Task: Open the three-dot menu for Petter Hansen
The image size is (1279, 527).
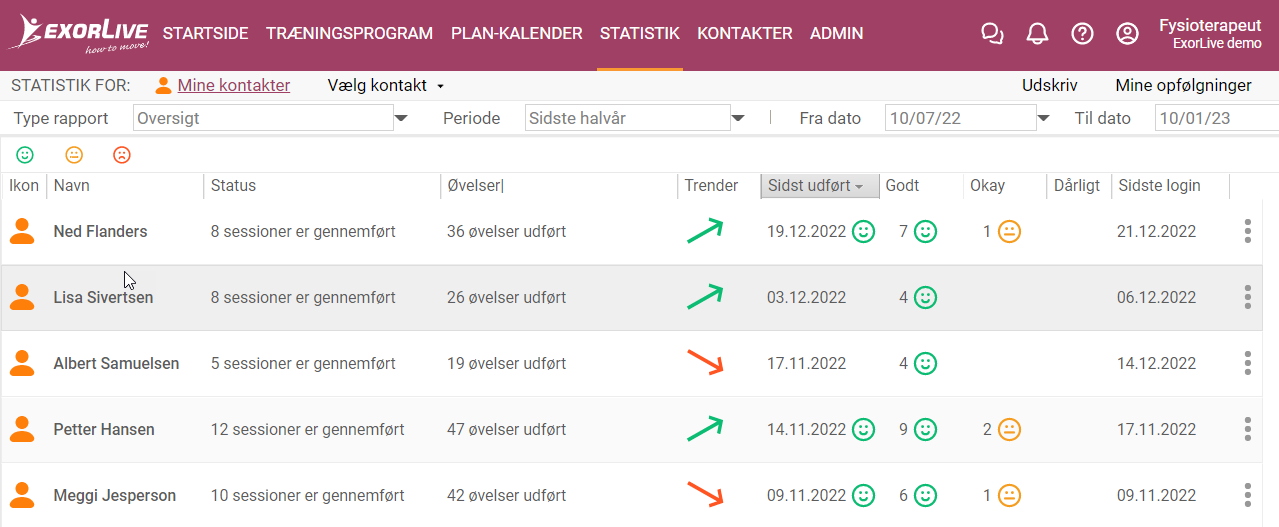Action: 1247,429
